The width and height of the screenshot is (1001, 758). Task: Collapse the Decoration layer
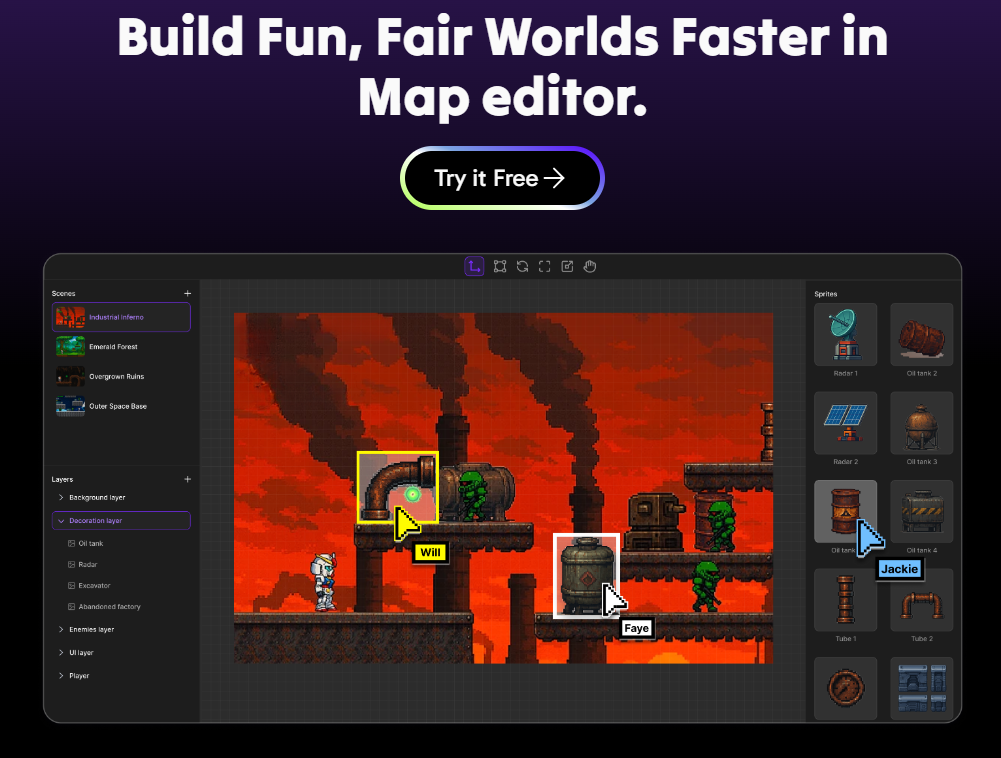click(x=61, y=521)
